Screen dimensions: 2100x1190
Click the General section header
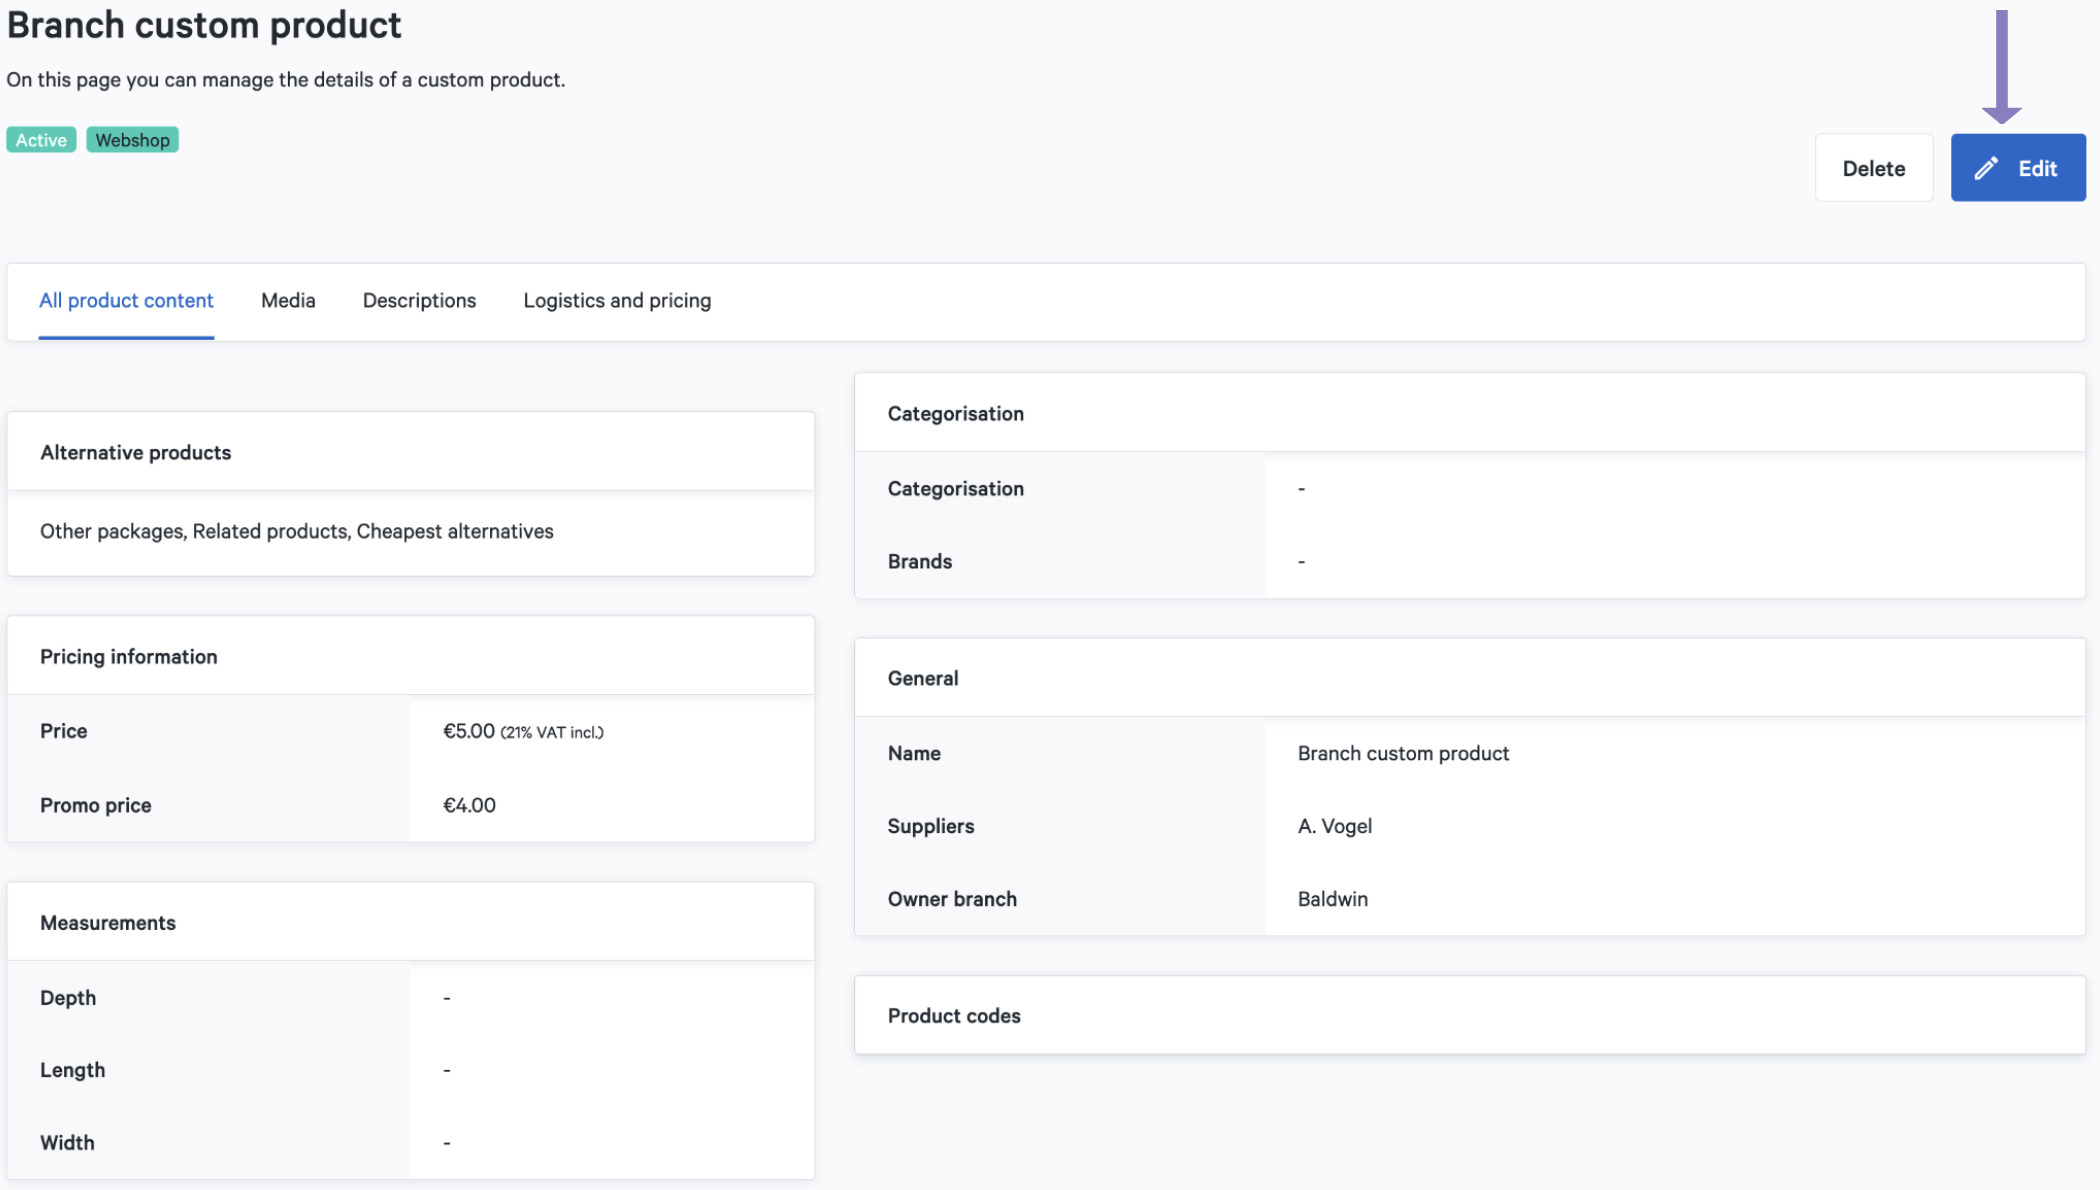coord(1470,678)
